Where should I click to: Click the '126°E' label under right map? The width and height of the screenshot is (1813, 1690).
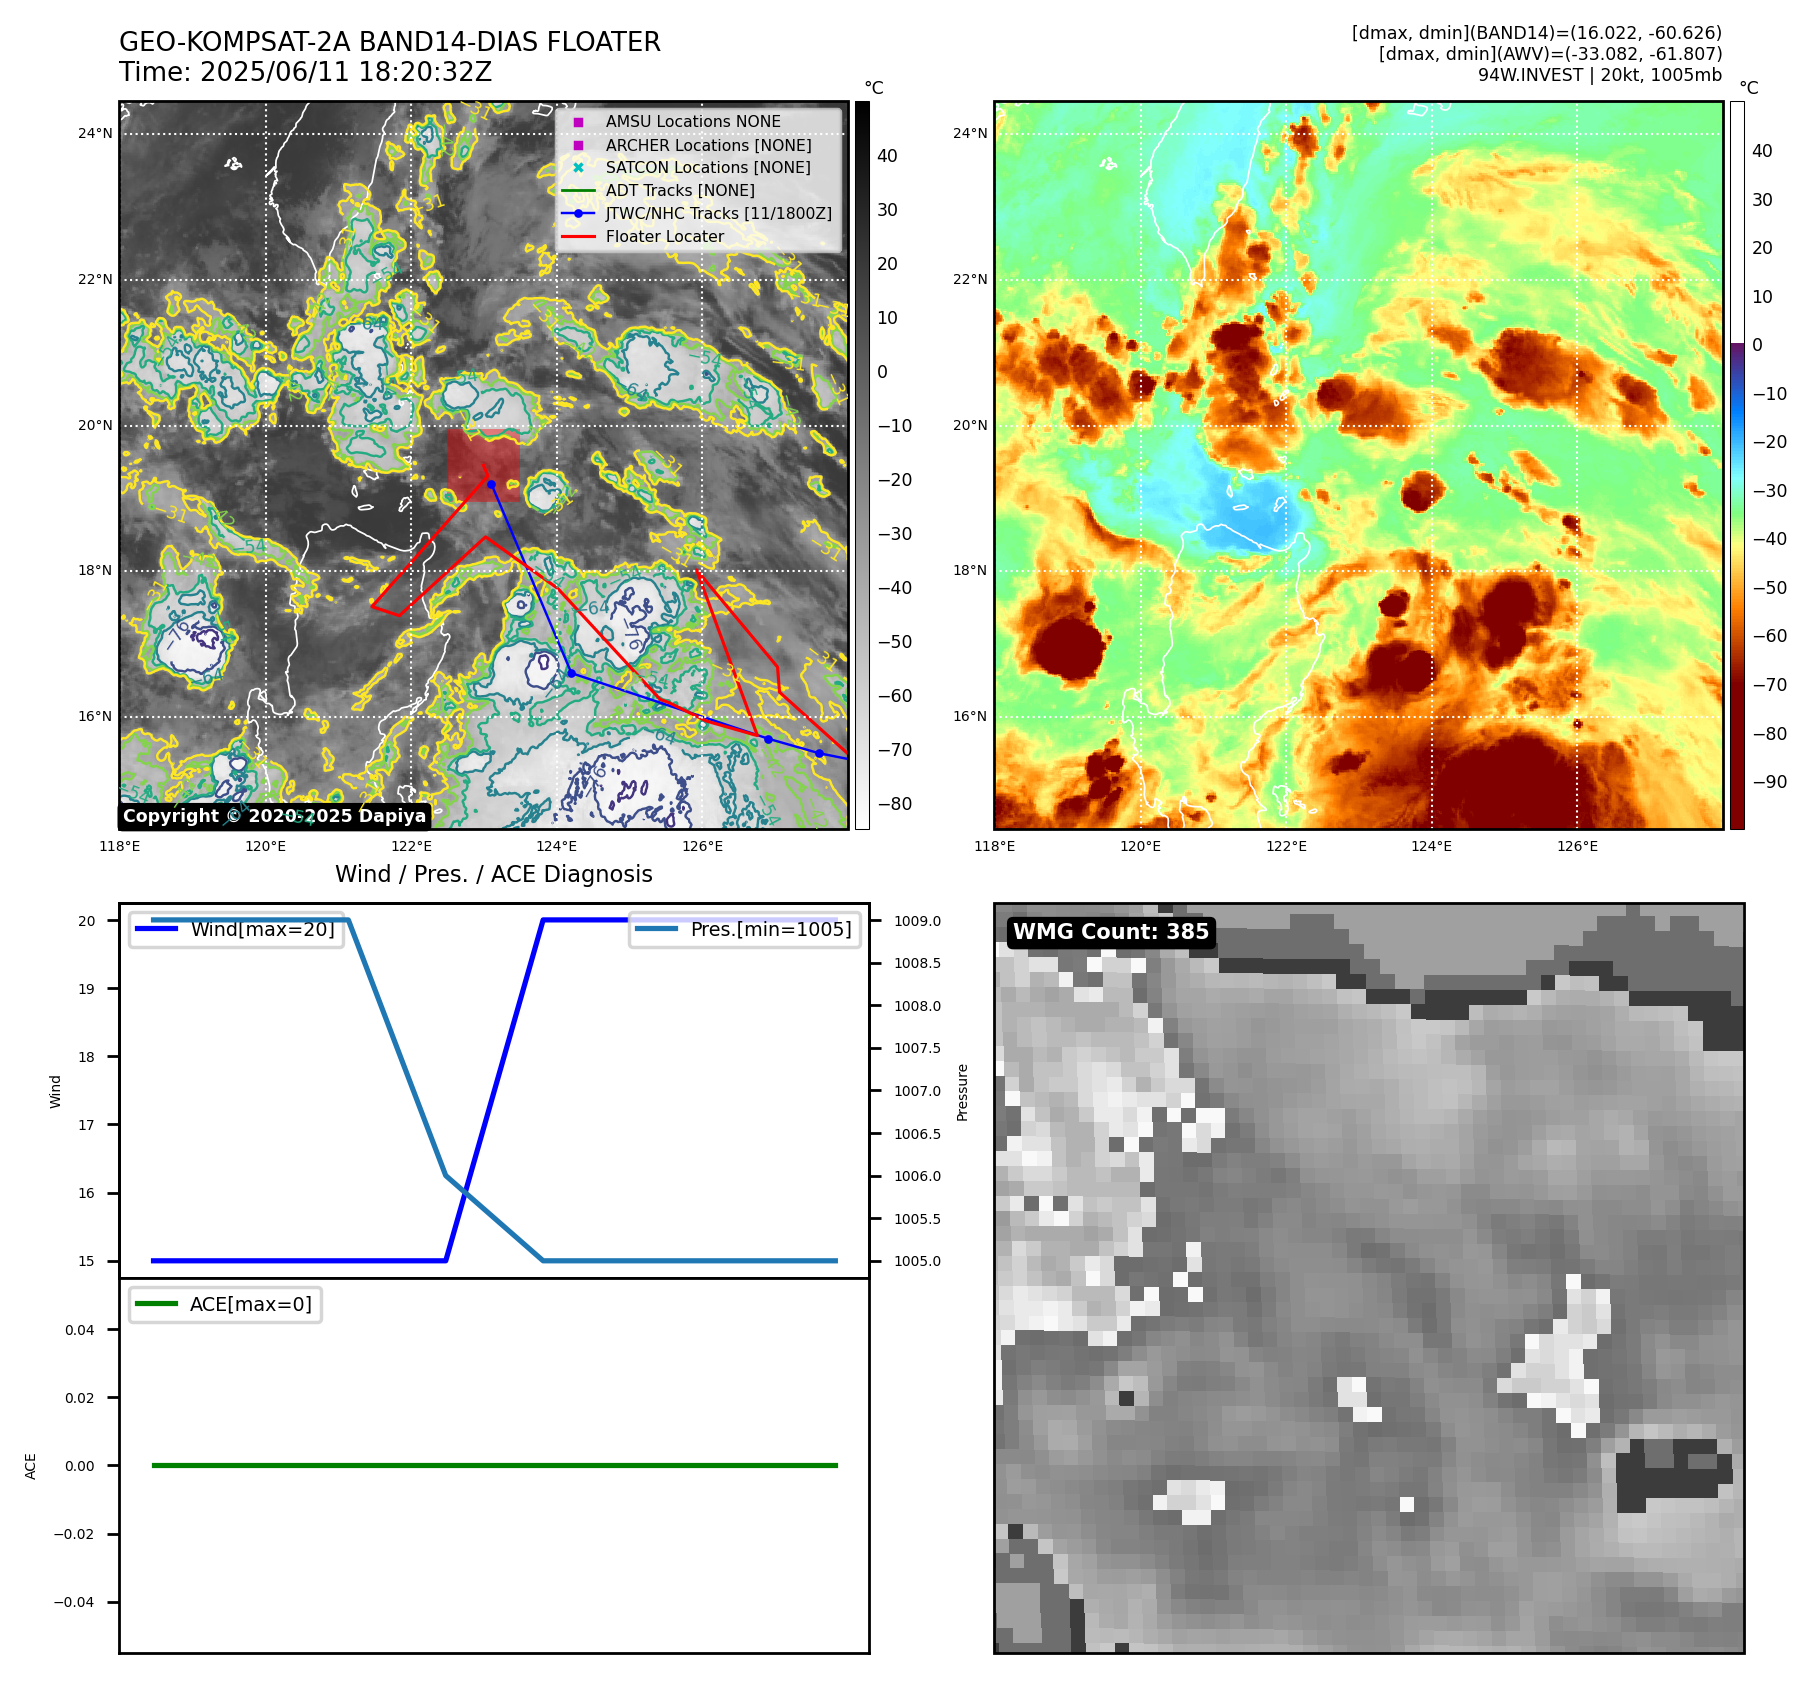tap(1578, 846)
